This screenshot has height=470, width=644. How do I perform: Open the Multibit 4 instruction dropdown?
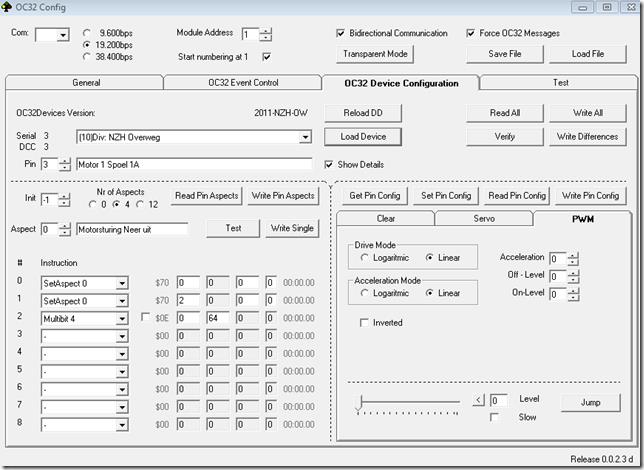[122, 318]
